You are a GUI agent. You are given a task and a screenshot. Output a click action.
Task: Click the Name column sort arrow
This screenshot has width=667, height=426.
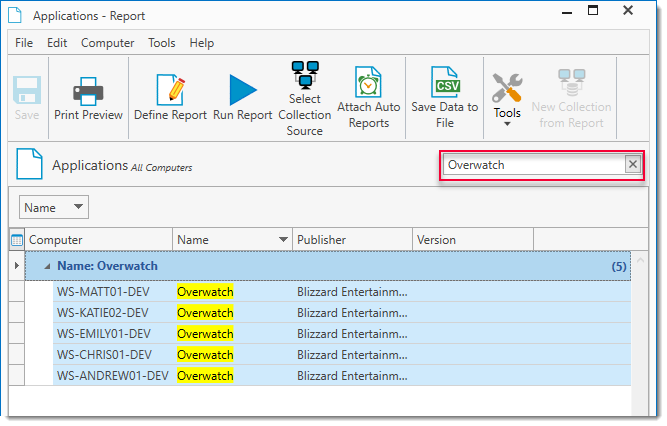pos(283,240)
